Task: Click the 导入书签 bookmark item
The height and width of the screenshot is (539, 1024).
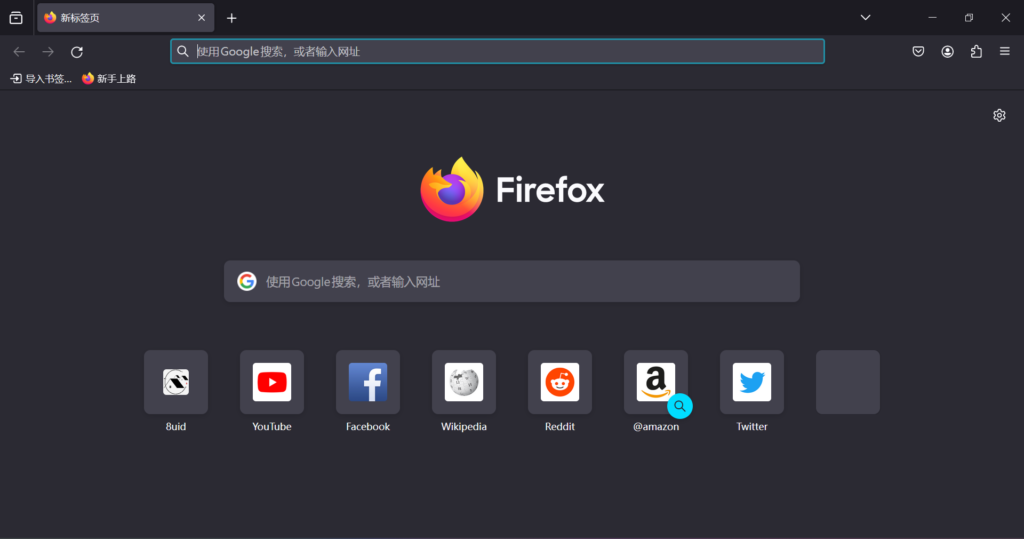Action: tap(41, 78)
